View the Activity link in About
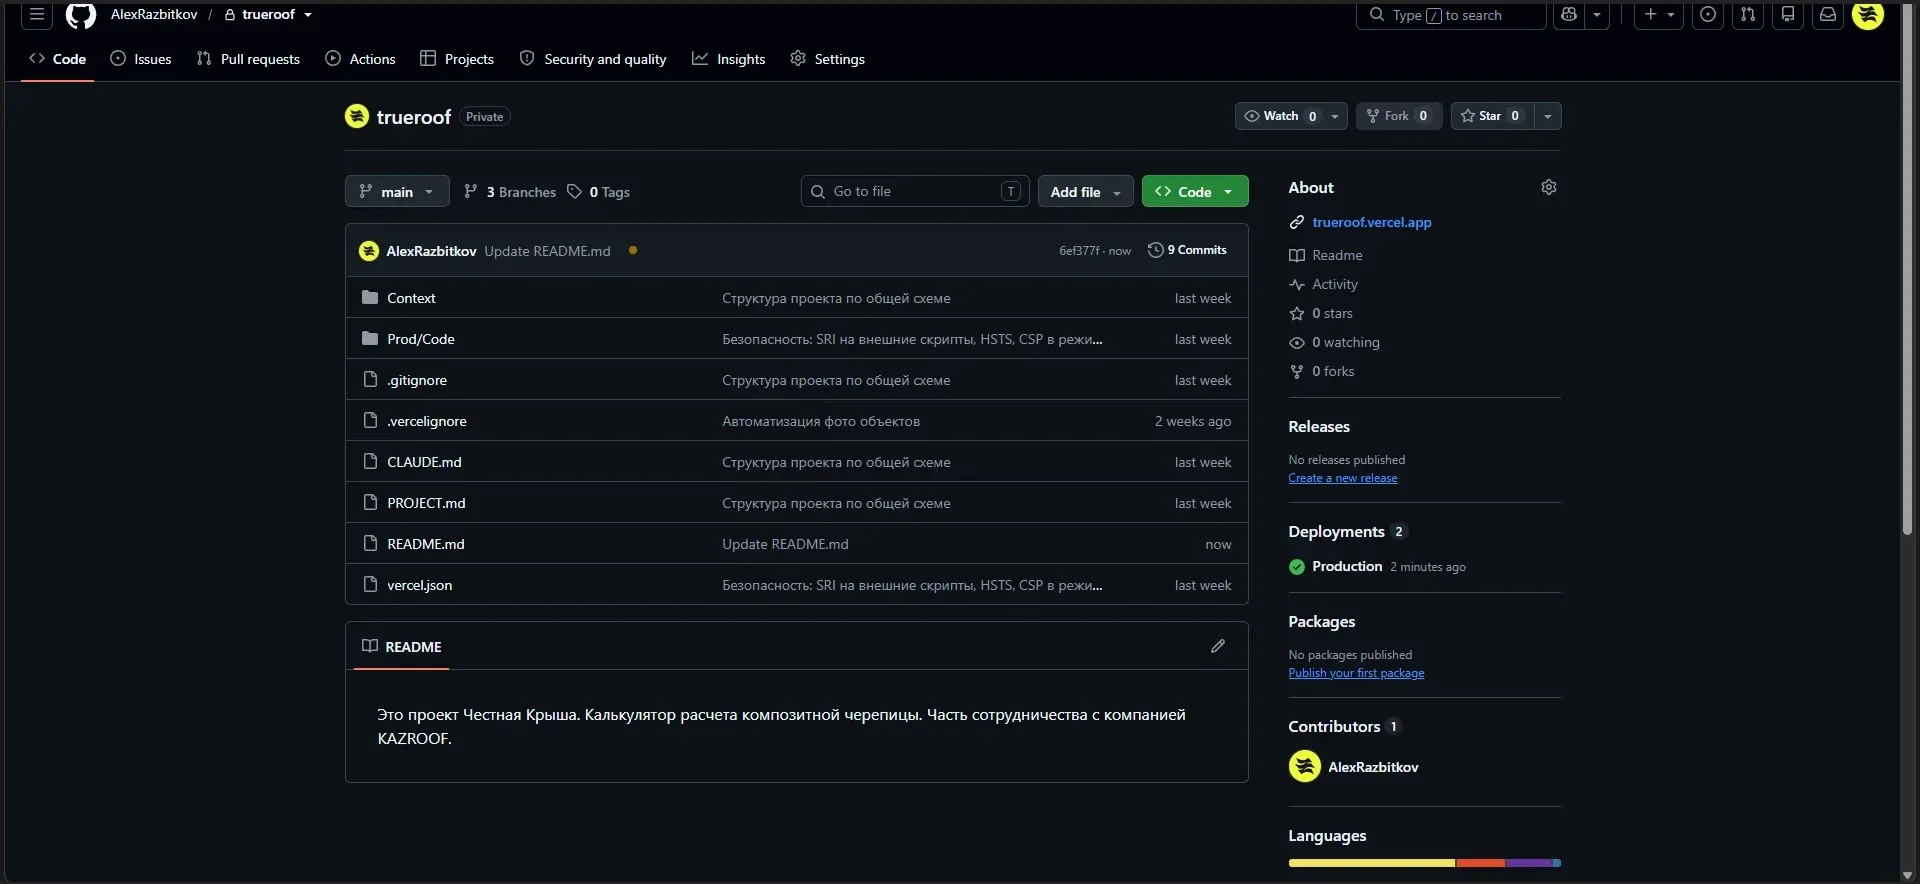1920x884 pixels. click(1335, 284)
